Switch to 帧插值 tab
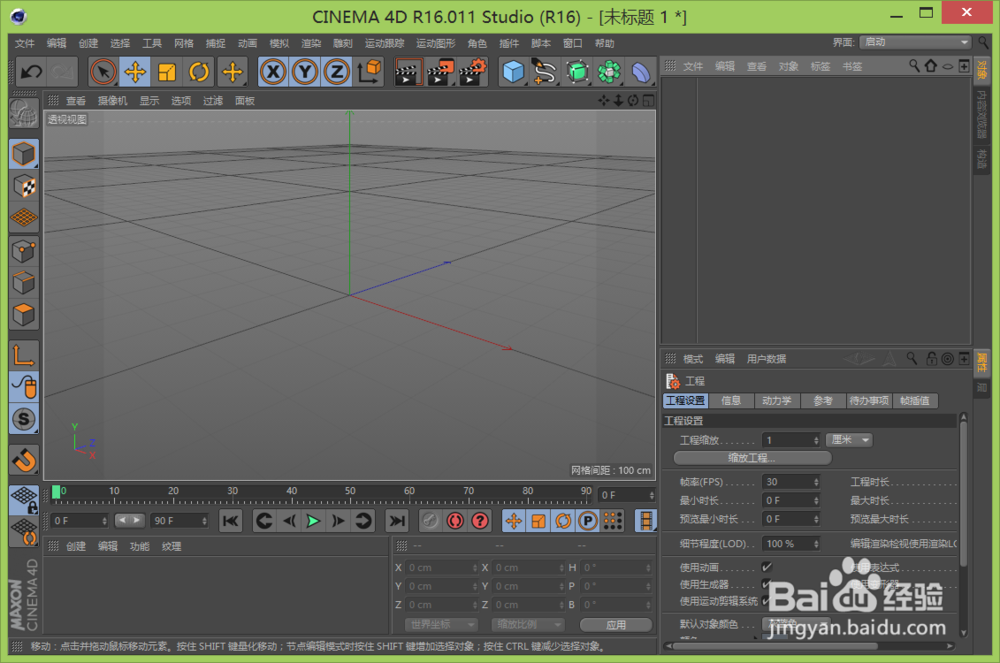The image size is (1000, 663). pyautogui.click(x=915, y=400)
